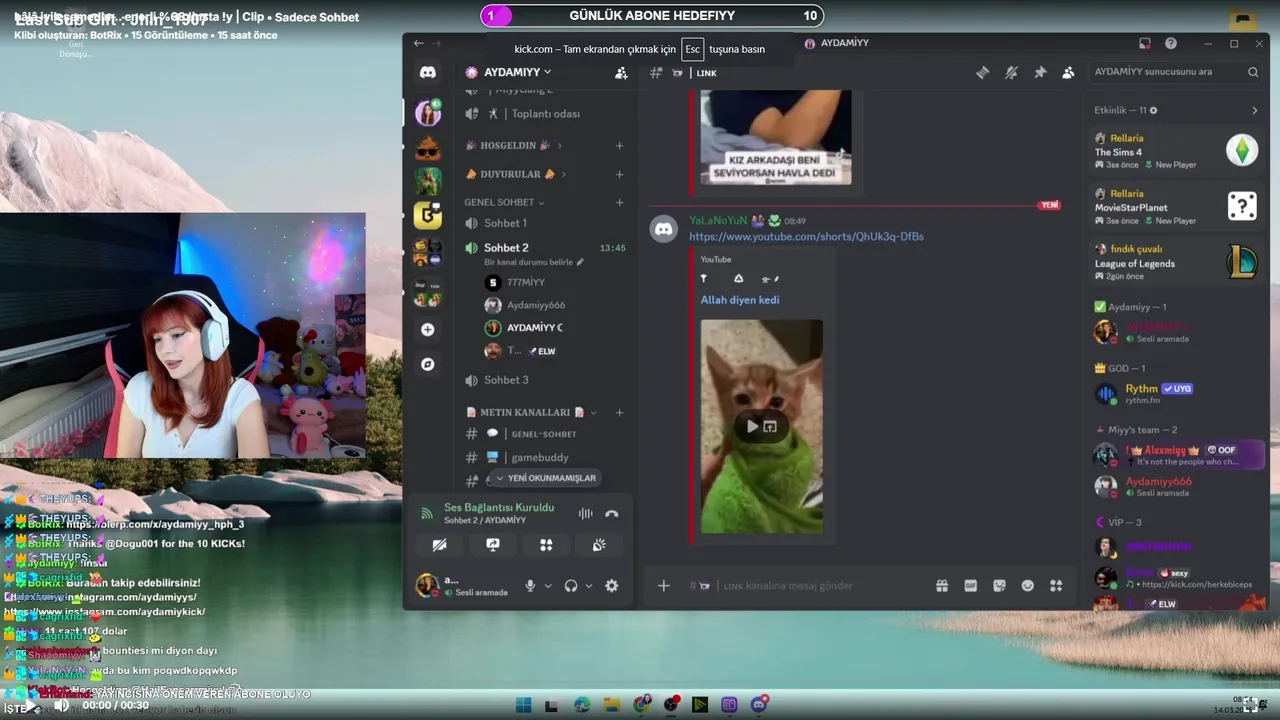Toggle channel notification mute bell icon

click(x=1012, y=72)
